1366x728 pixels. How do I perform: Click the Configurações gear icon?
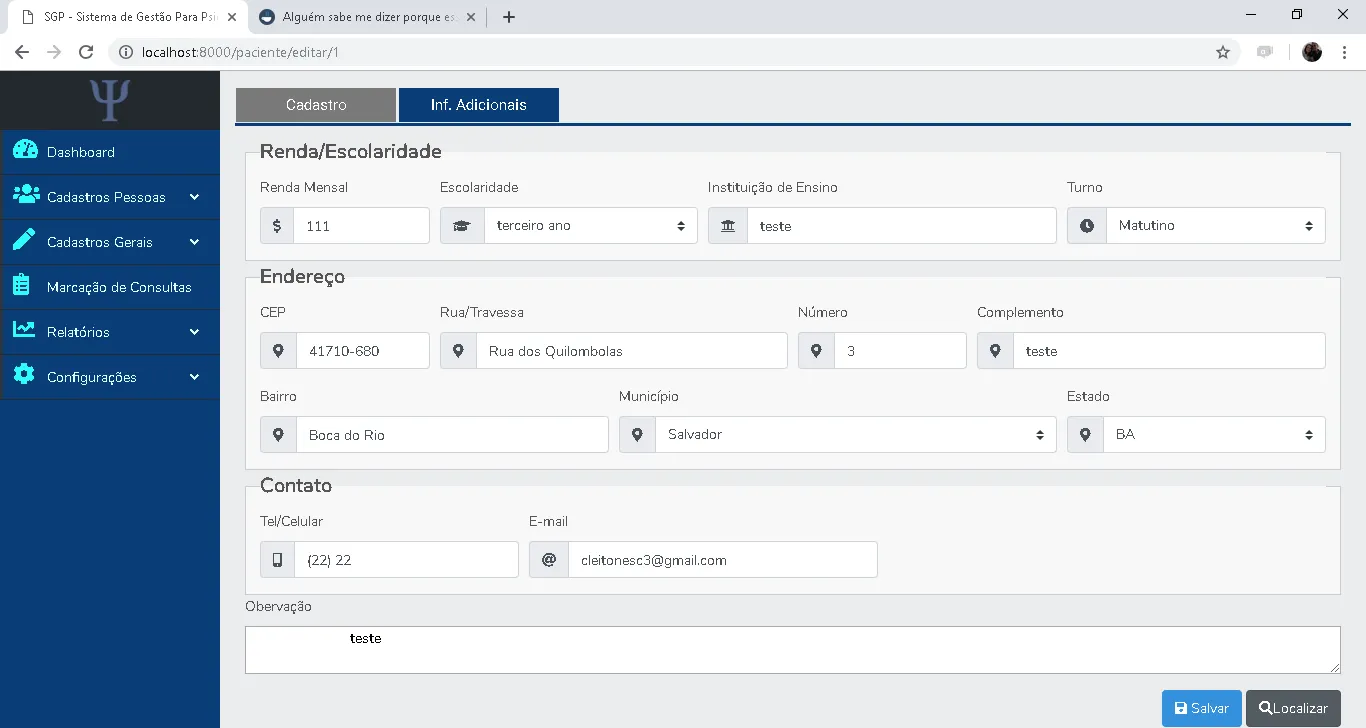[x=24, y=376]
